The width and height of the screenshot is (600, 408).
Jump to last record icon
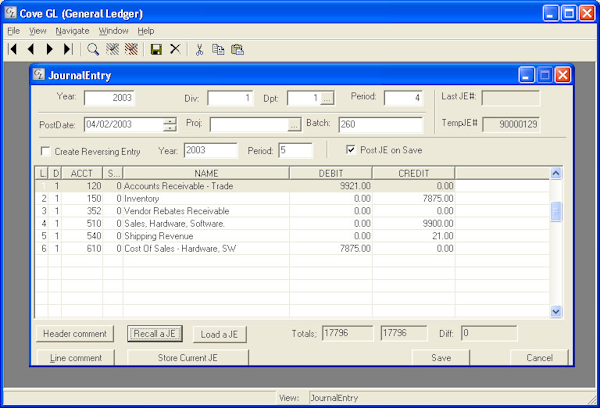(68, 49)
